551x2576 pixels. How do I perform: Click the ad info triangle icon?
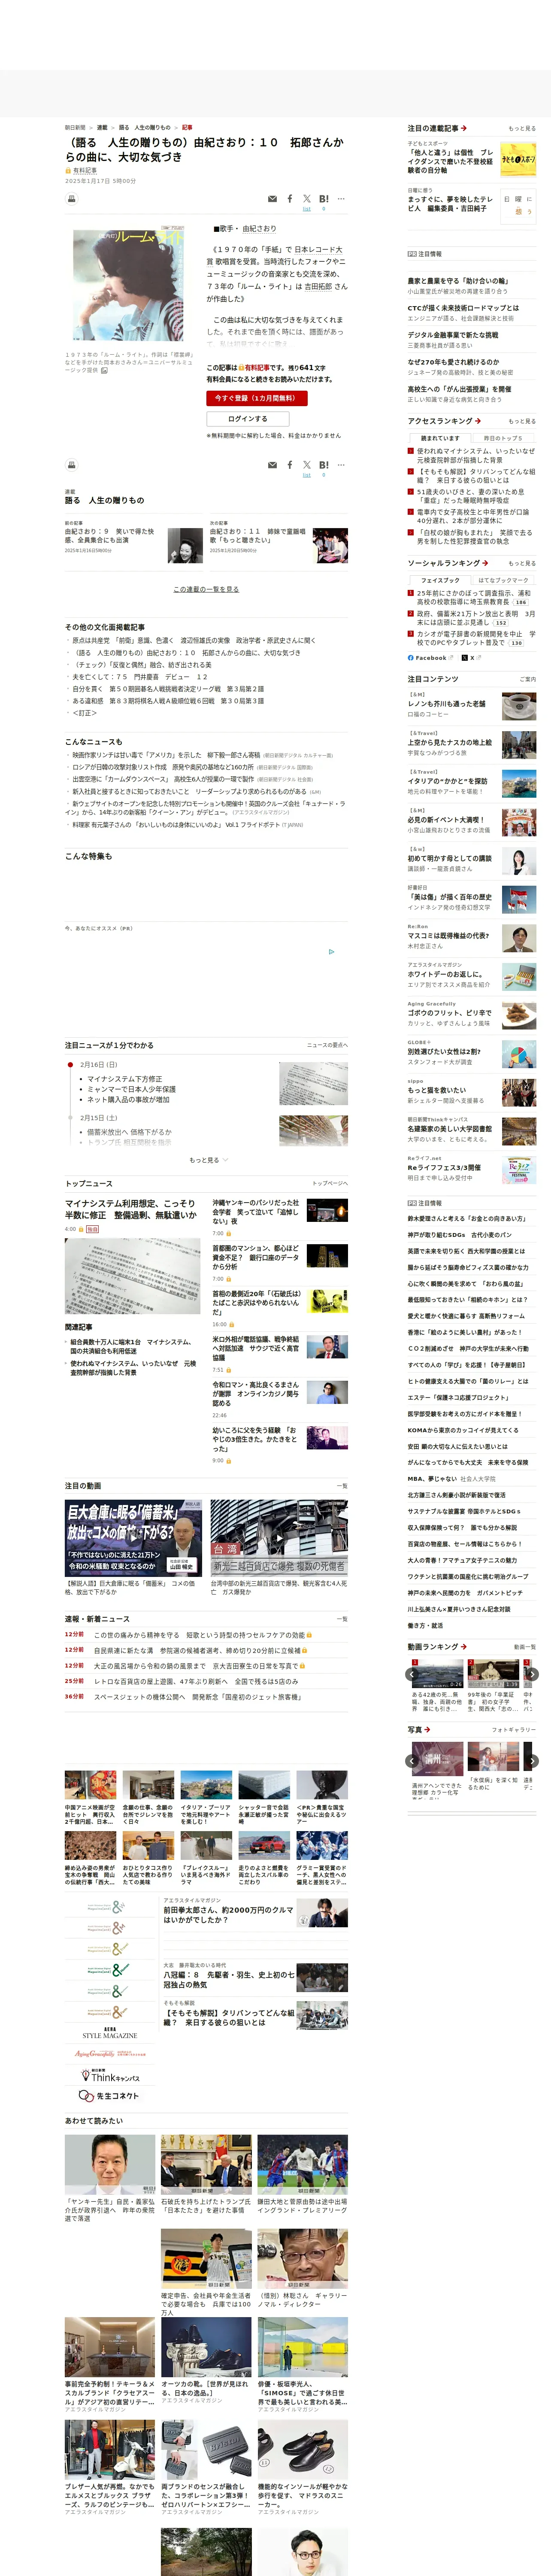coord(332,952)
